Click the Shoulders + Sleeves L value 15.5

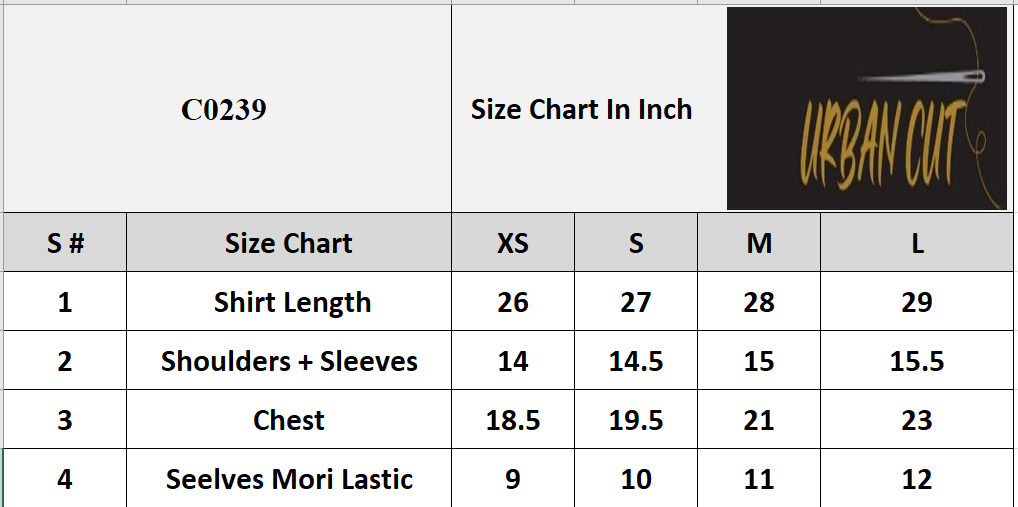917,361
